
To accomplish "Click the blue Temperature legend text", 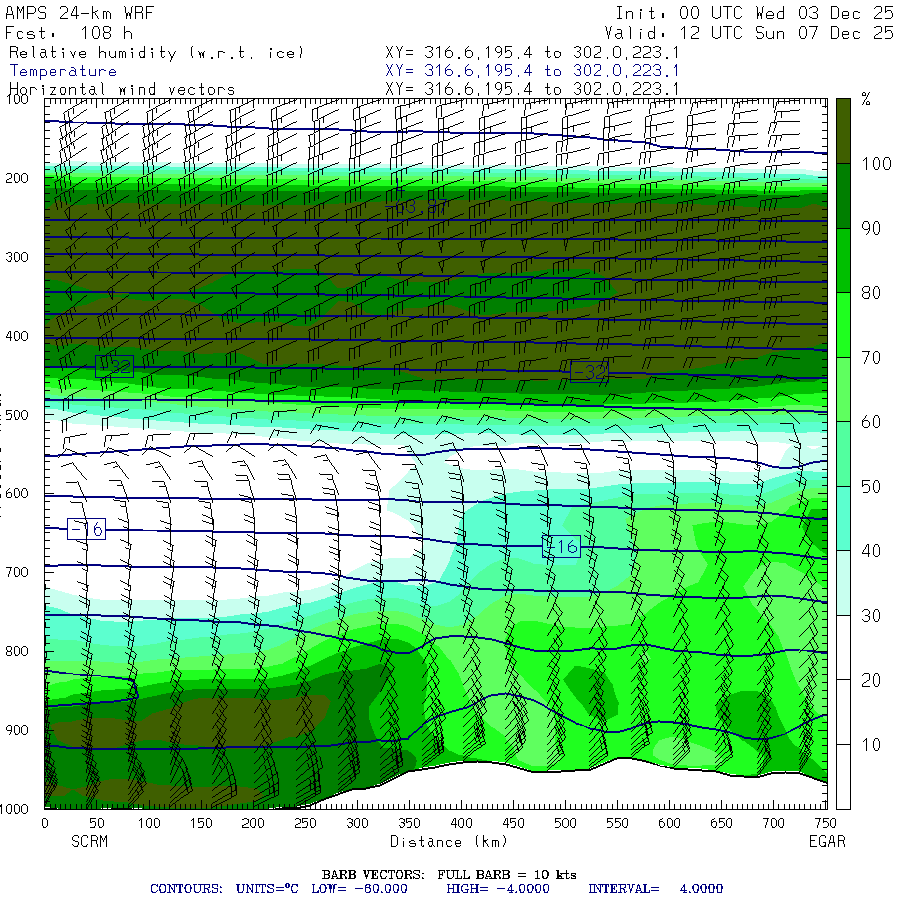I will (x=63, y=71).
